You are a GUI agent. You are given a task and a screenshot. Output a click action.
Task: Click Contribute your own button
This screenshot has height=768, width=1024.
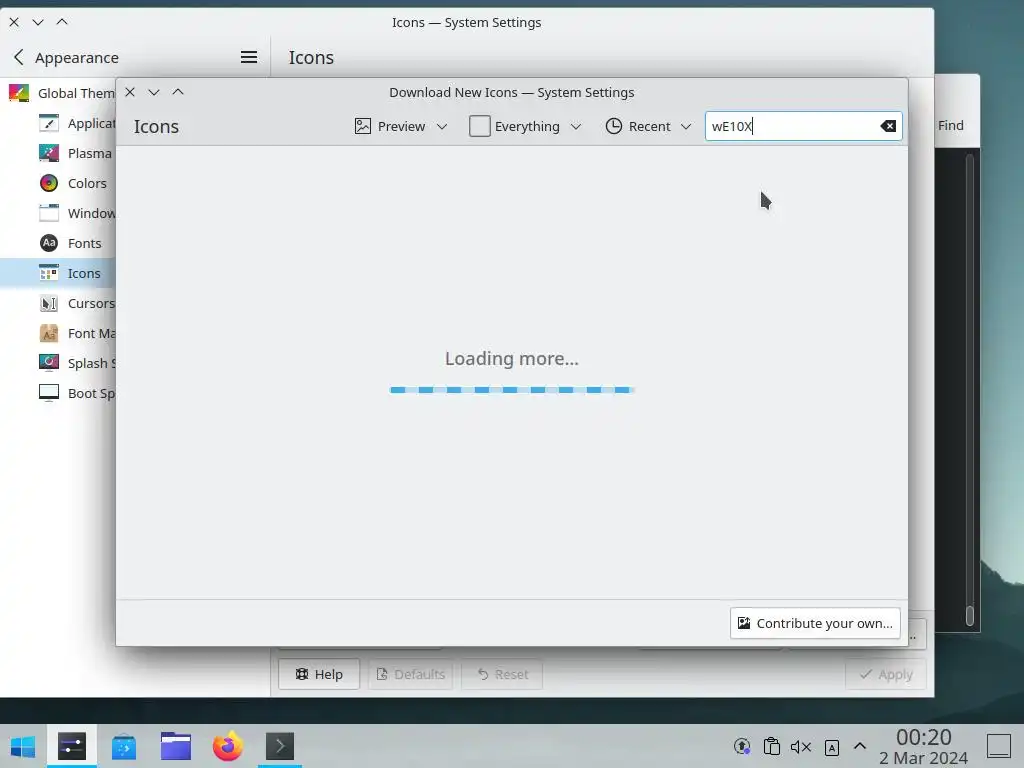pyautogui.click(x=815, y=623)
